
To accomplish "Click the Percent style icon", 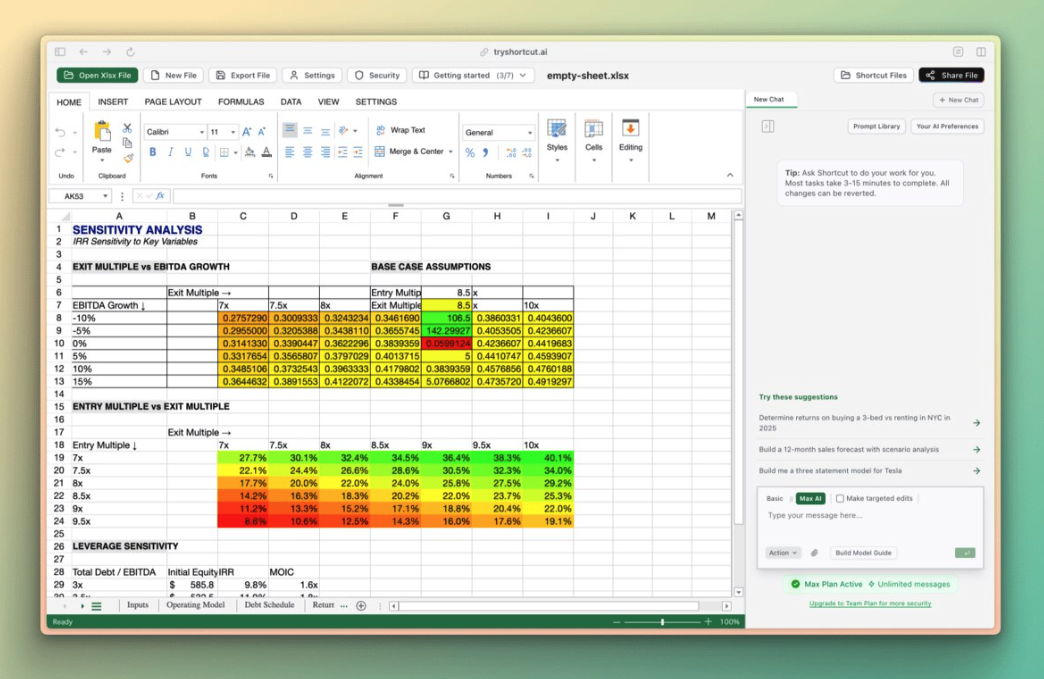I will click(x=470, y=153).
